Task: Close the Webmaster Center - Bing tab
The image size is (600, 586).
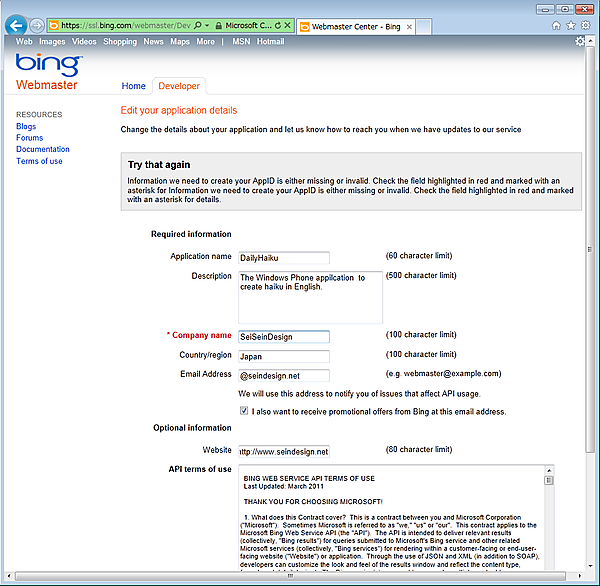Action: point(409,27)
